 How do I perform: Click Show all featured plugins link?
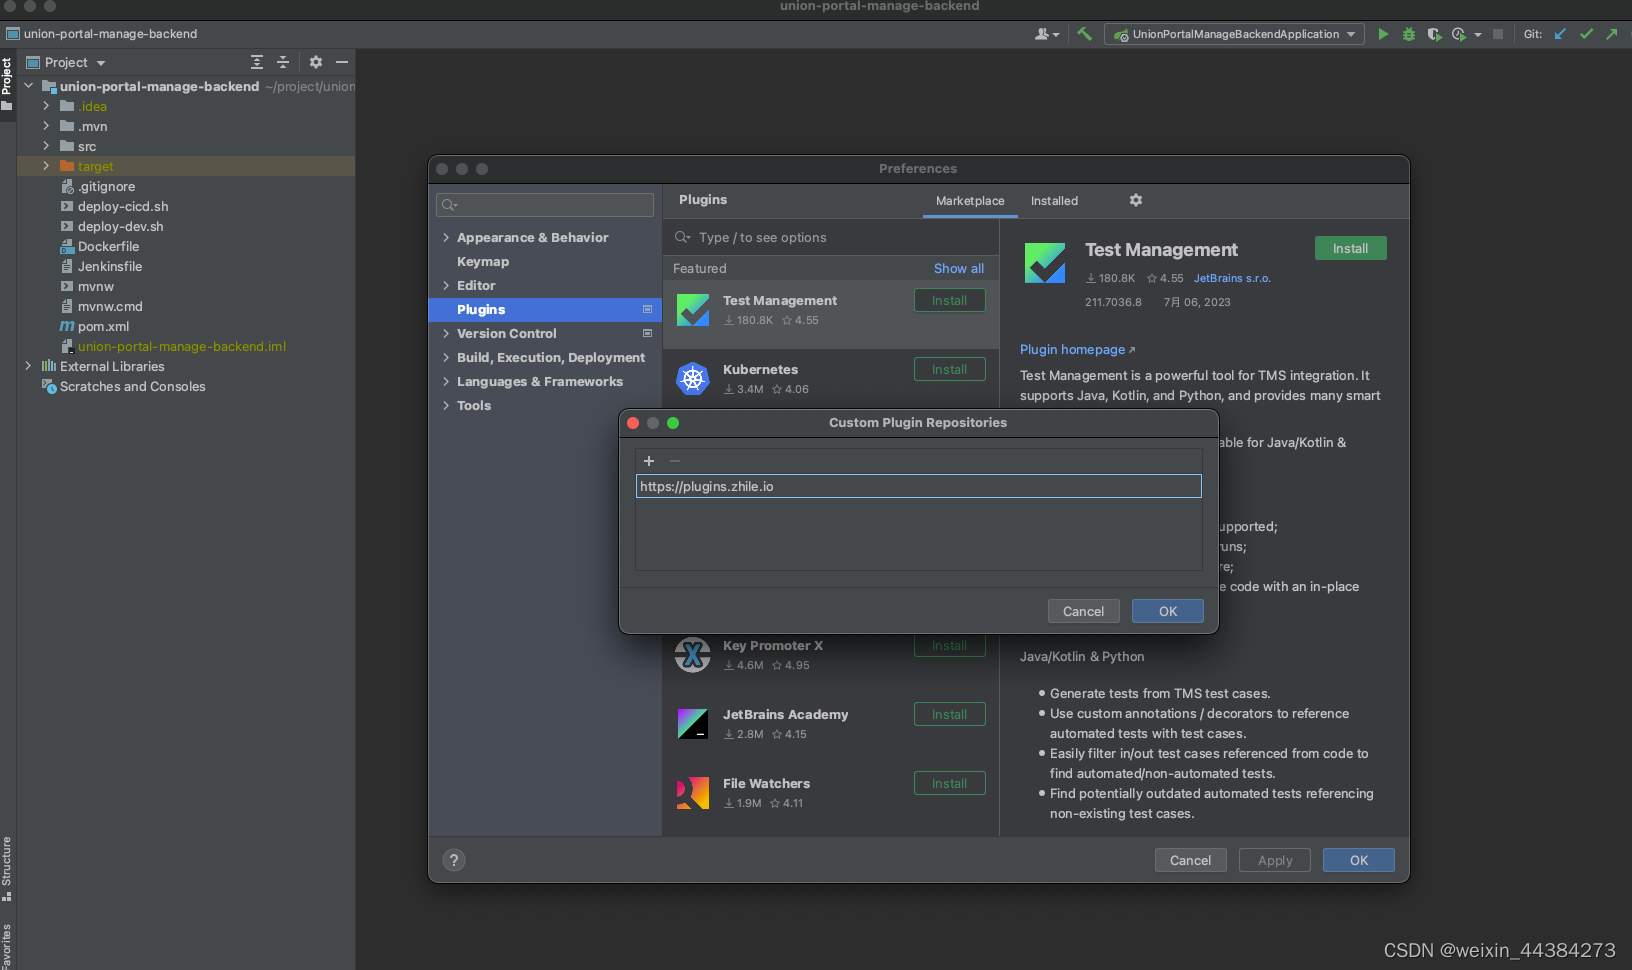(x=958, y=268)
